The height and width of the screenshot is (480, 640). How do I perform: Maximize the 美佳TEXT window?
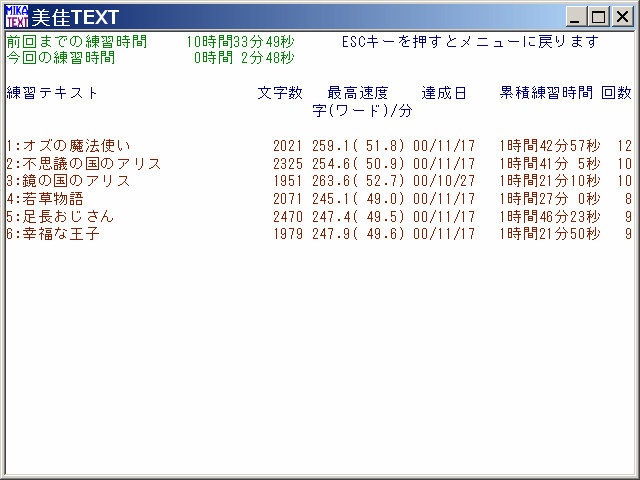[x=599, y=17]
